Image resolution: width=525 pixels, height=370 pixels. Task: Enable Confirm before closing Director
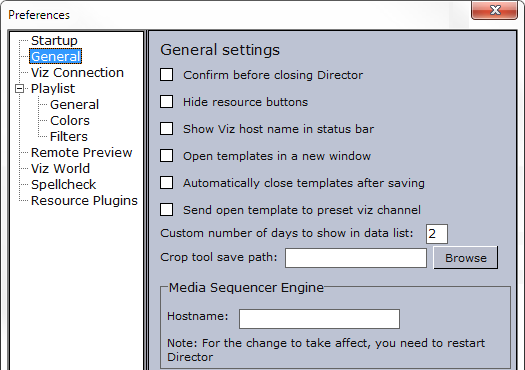coord(167,75)
